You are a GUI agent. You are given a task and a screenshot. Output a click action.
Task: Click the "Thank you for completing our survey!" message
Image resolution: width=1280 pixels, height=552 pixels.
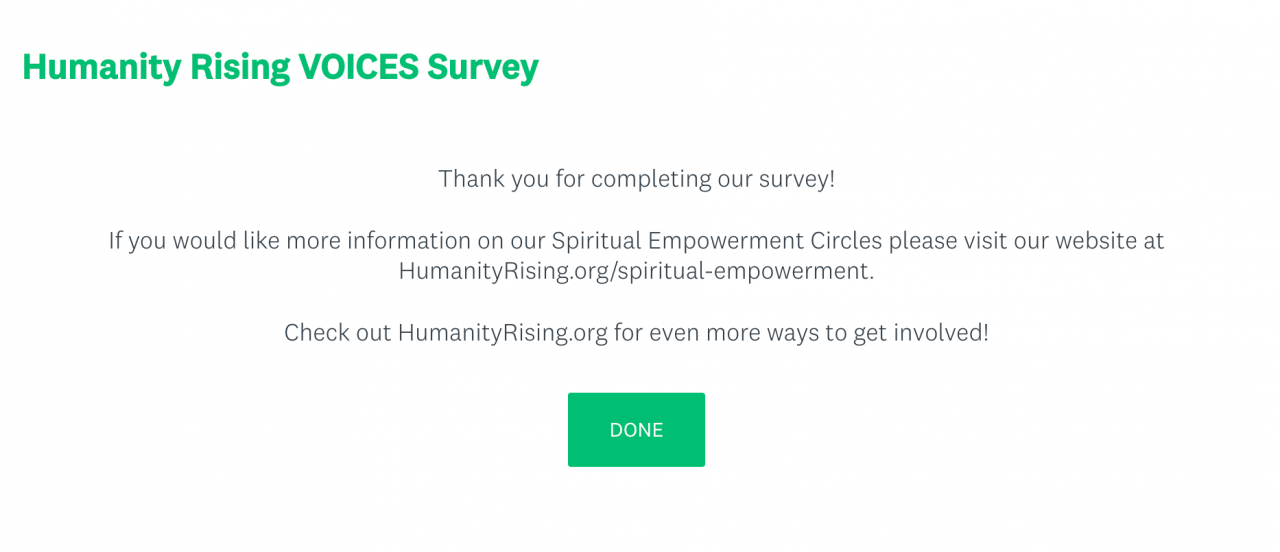coord(636,179)
